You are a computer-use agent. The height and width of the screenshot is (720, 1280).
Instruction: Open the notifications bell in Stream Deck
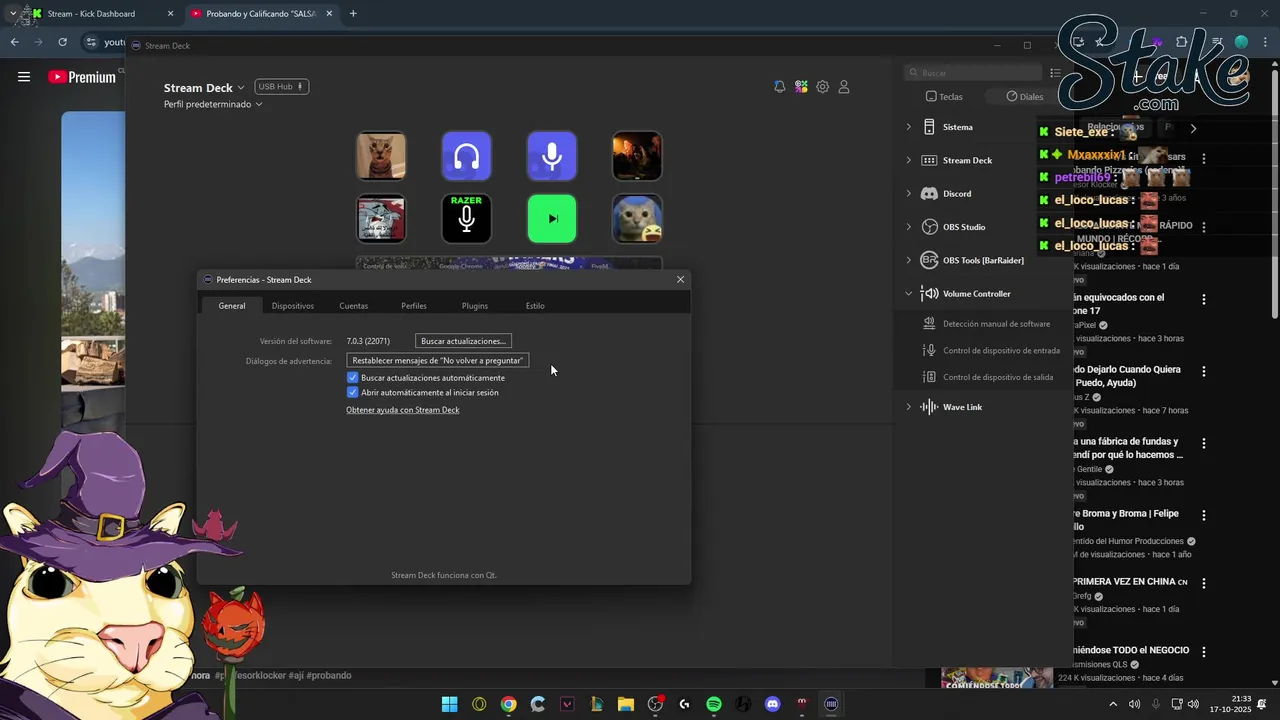[779, 87]
